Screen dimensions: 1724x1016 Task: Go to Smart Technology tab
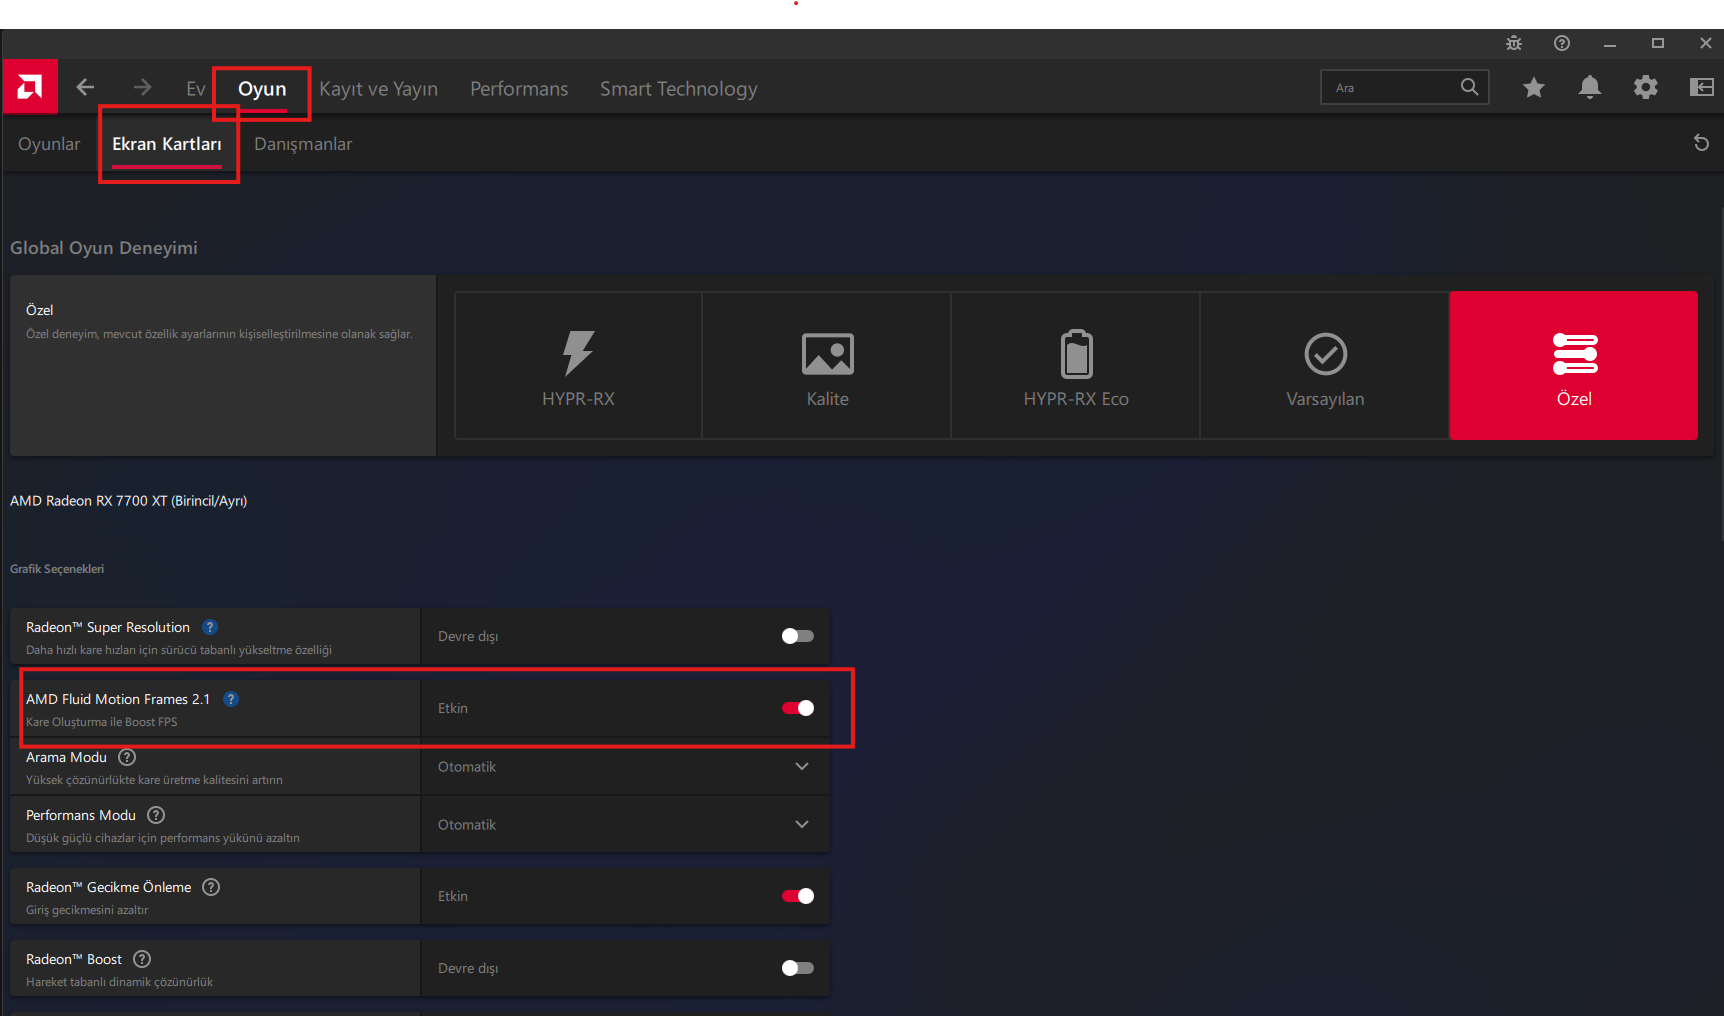(679, 89)
